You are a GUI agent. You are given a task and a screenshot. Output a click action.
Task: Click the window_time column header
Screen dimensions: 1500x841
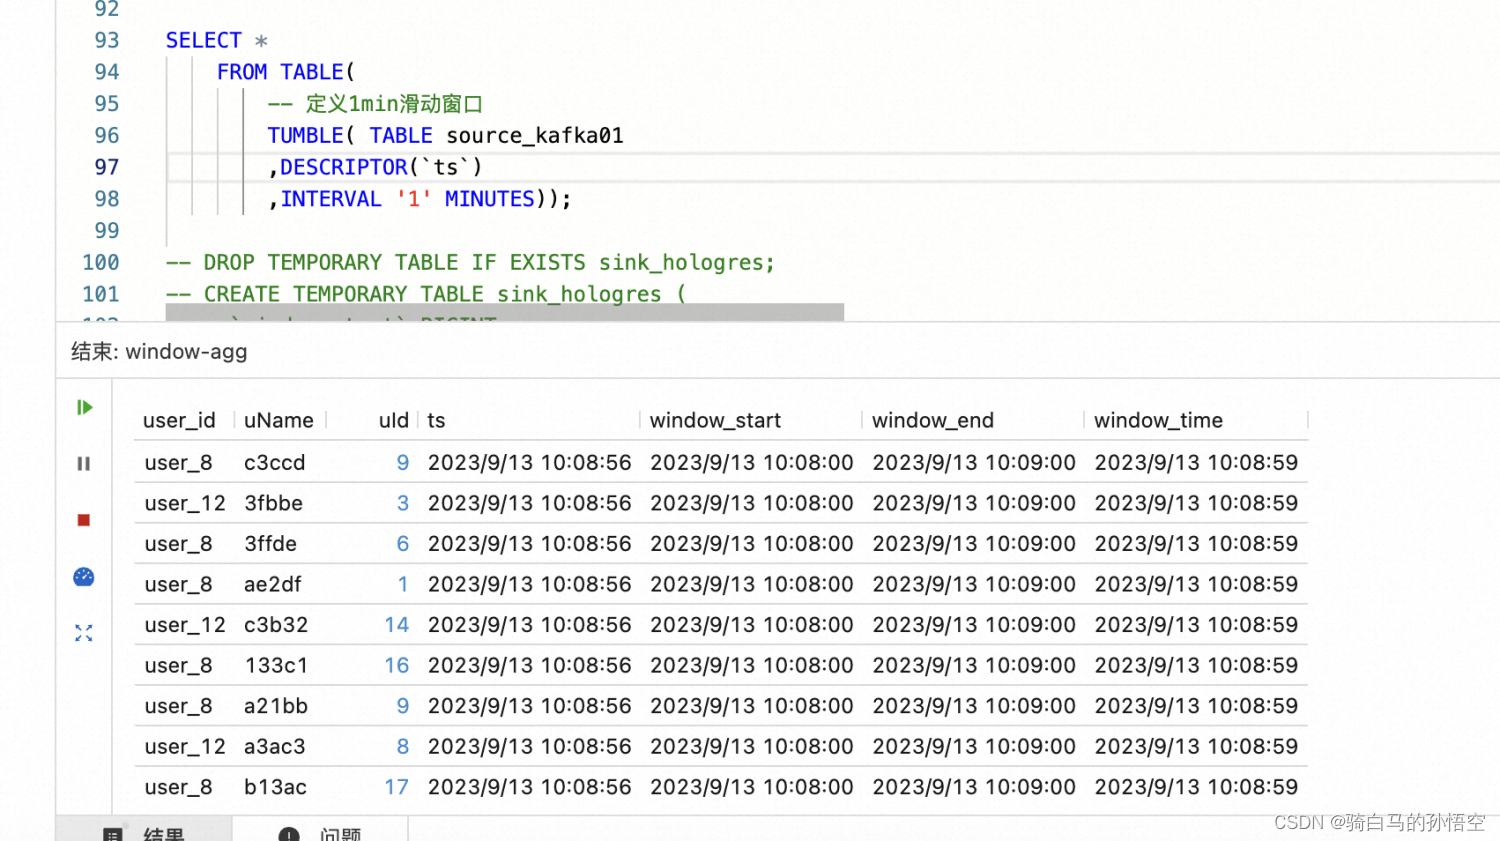coord(1158,421)
